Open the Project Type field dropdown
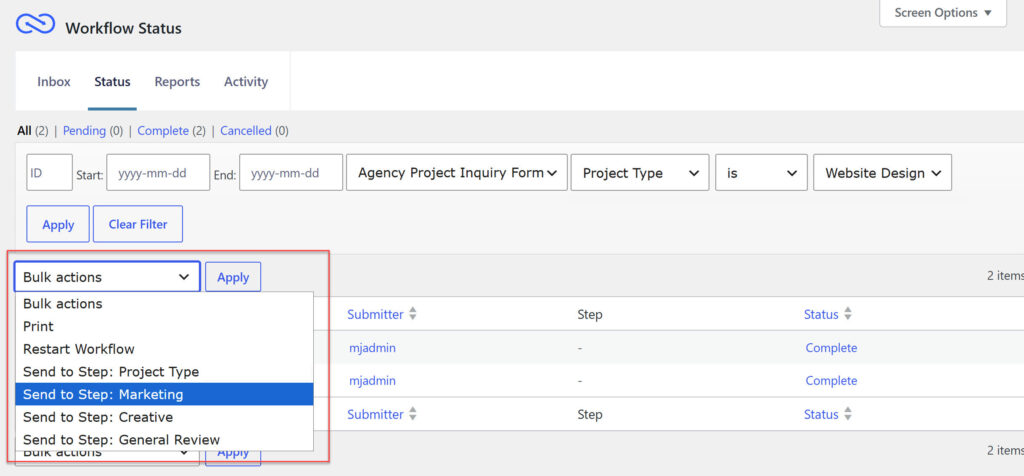Image resolution: width=1024 pixels, height=476 pixels. pos(639,172)
